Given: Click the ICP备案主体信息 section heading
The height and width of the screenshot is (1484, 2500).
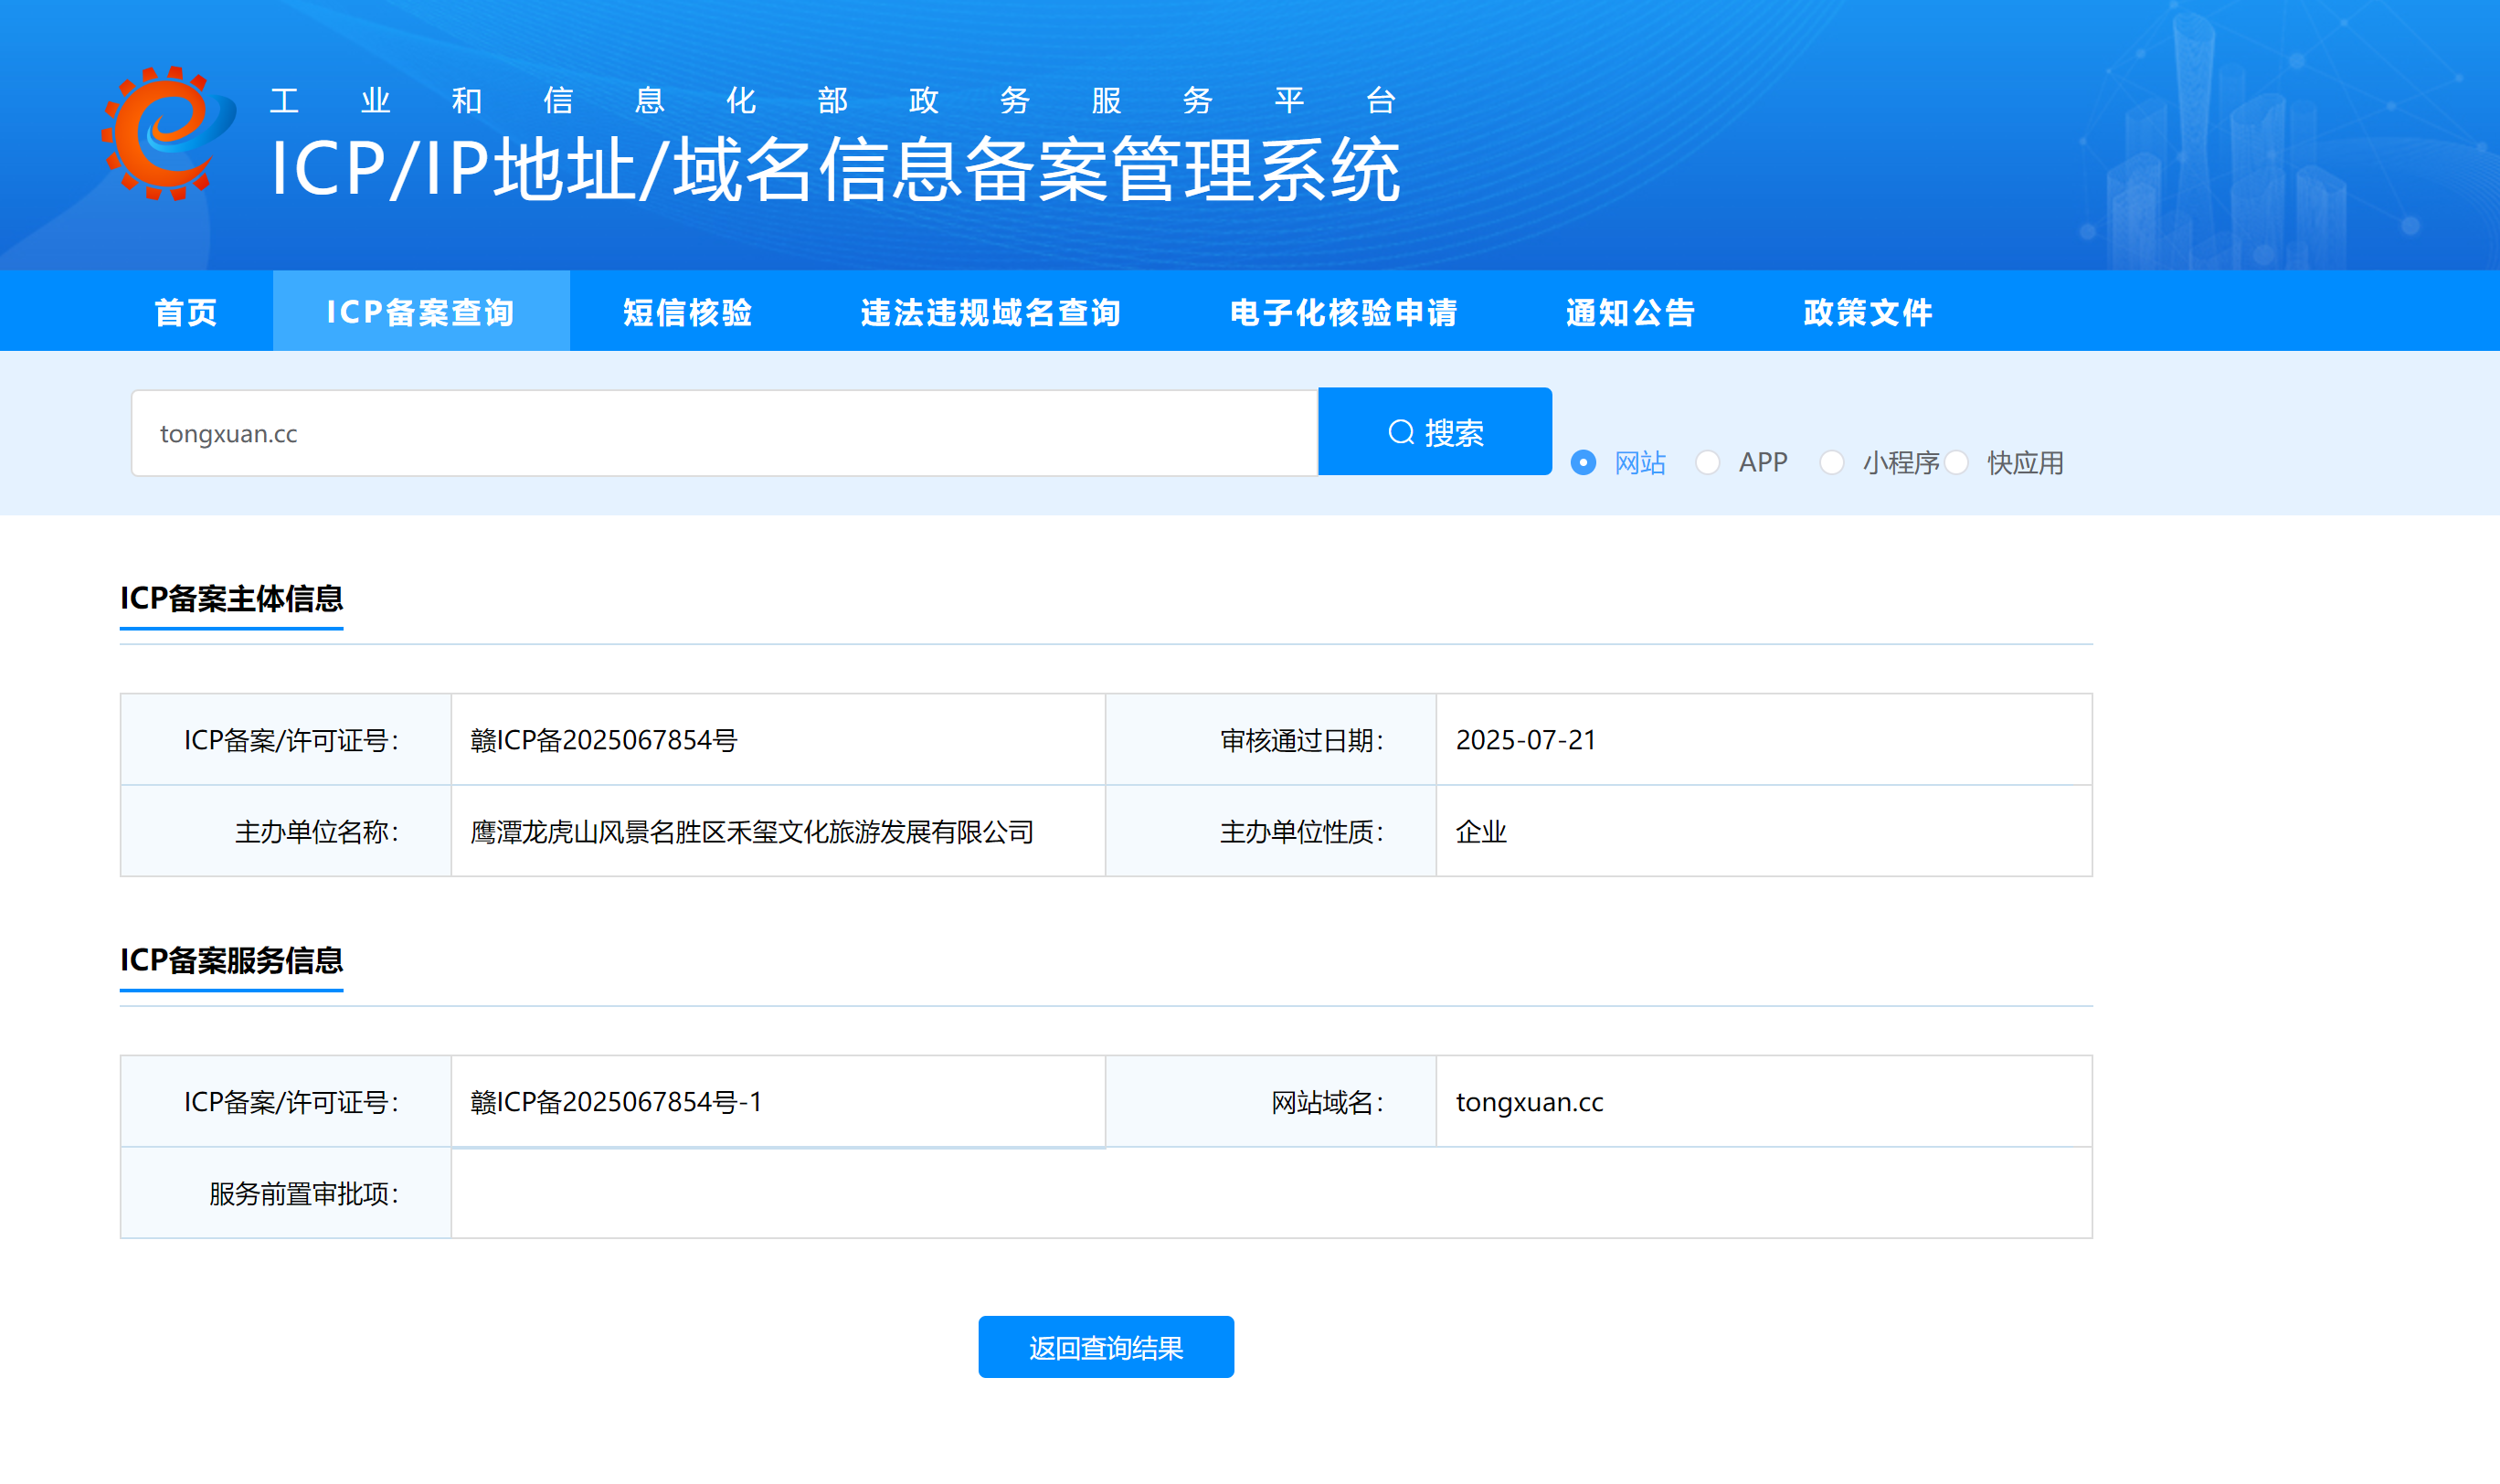Looking at the screenshot, I should point(231,598).
